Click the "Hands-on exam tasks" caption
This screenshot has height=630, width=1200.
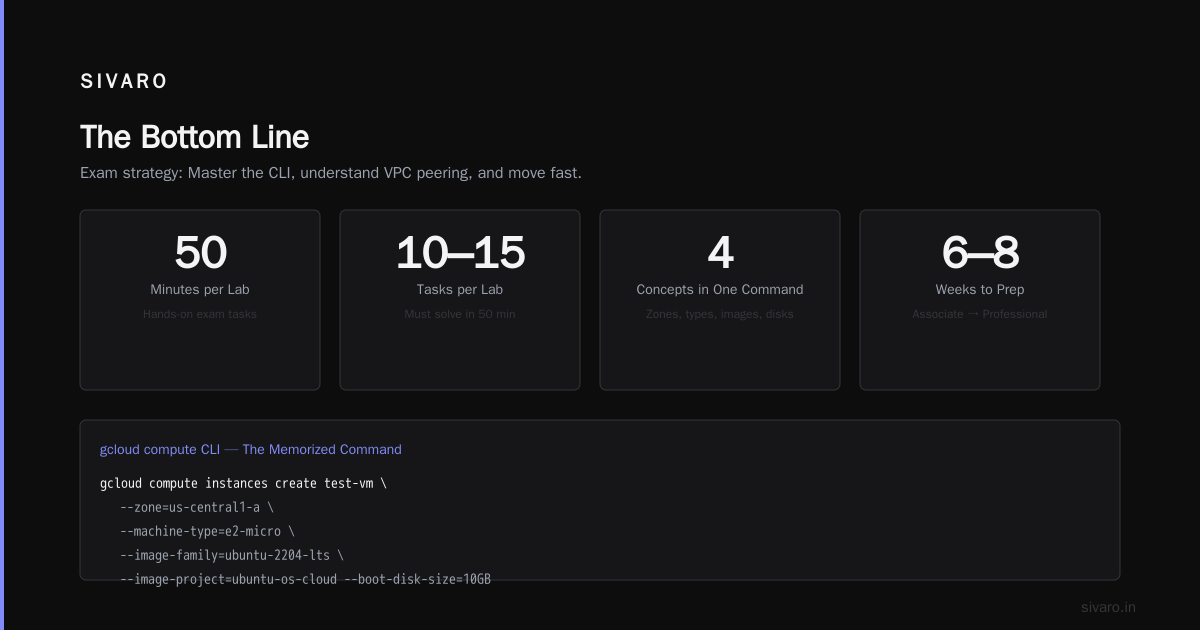click(200, 314)
